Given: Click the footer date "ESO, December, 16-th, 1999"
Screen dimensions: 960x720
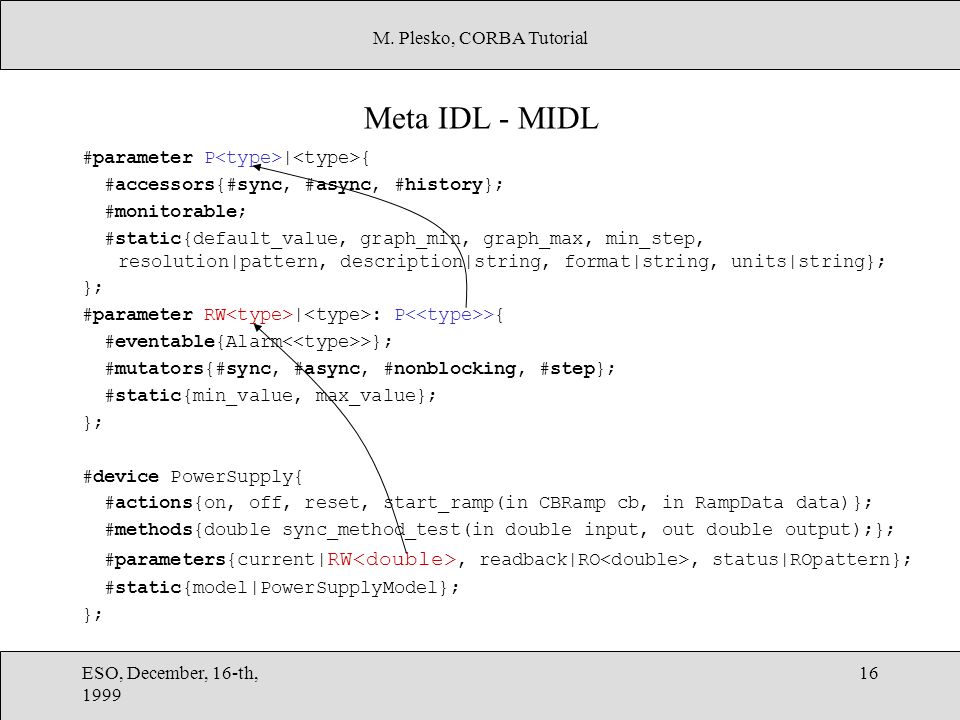Looking at the screenshot, I should pos(170,684).
